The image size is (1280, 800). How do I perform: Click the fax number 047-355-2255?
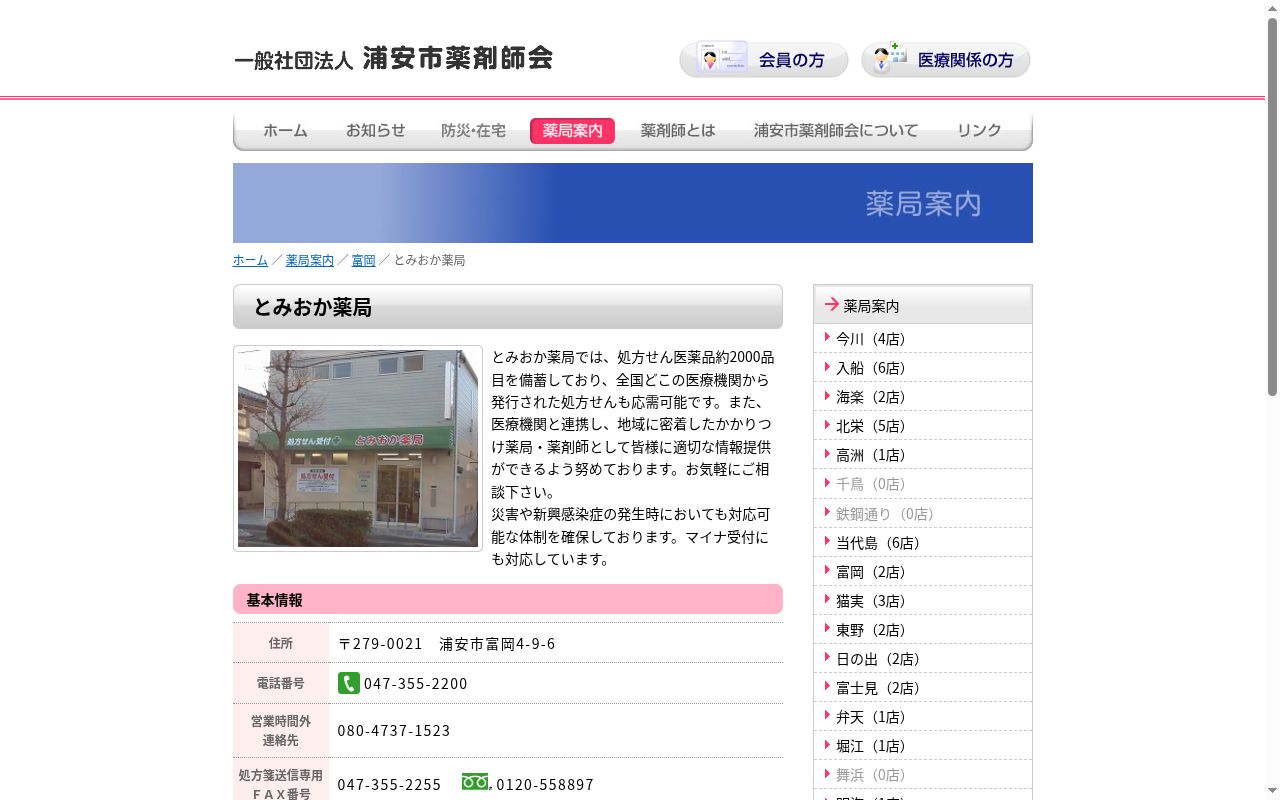tap(389, 785)
